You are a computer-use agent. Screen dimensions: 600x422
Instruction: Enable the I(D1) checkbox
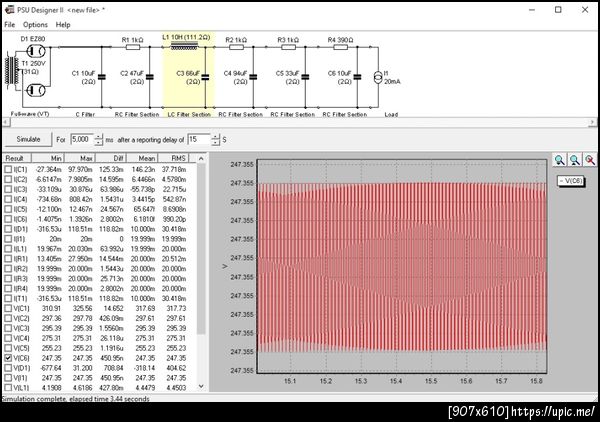tap(8, 229)
